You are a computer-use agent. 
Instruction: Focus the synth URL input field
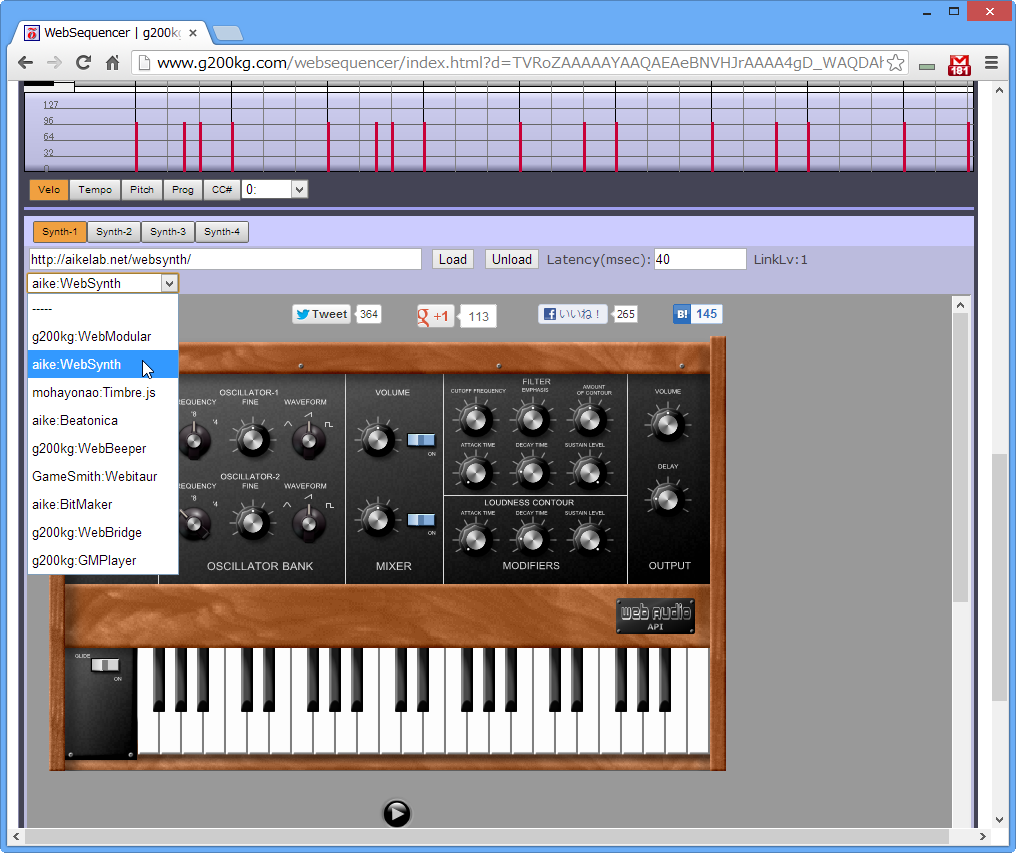[x=225, y=259]
